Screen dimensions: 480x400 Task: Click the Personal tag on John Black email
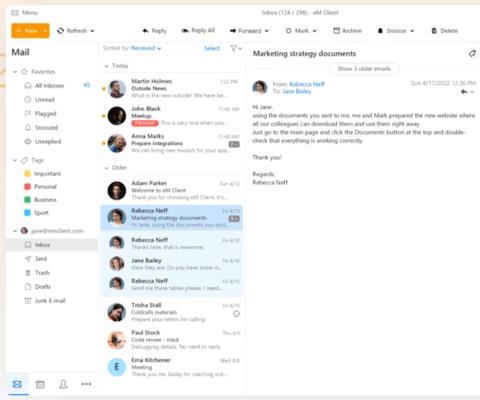click(x=145, y=123)
